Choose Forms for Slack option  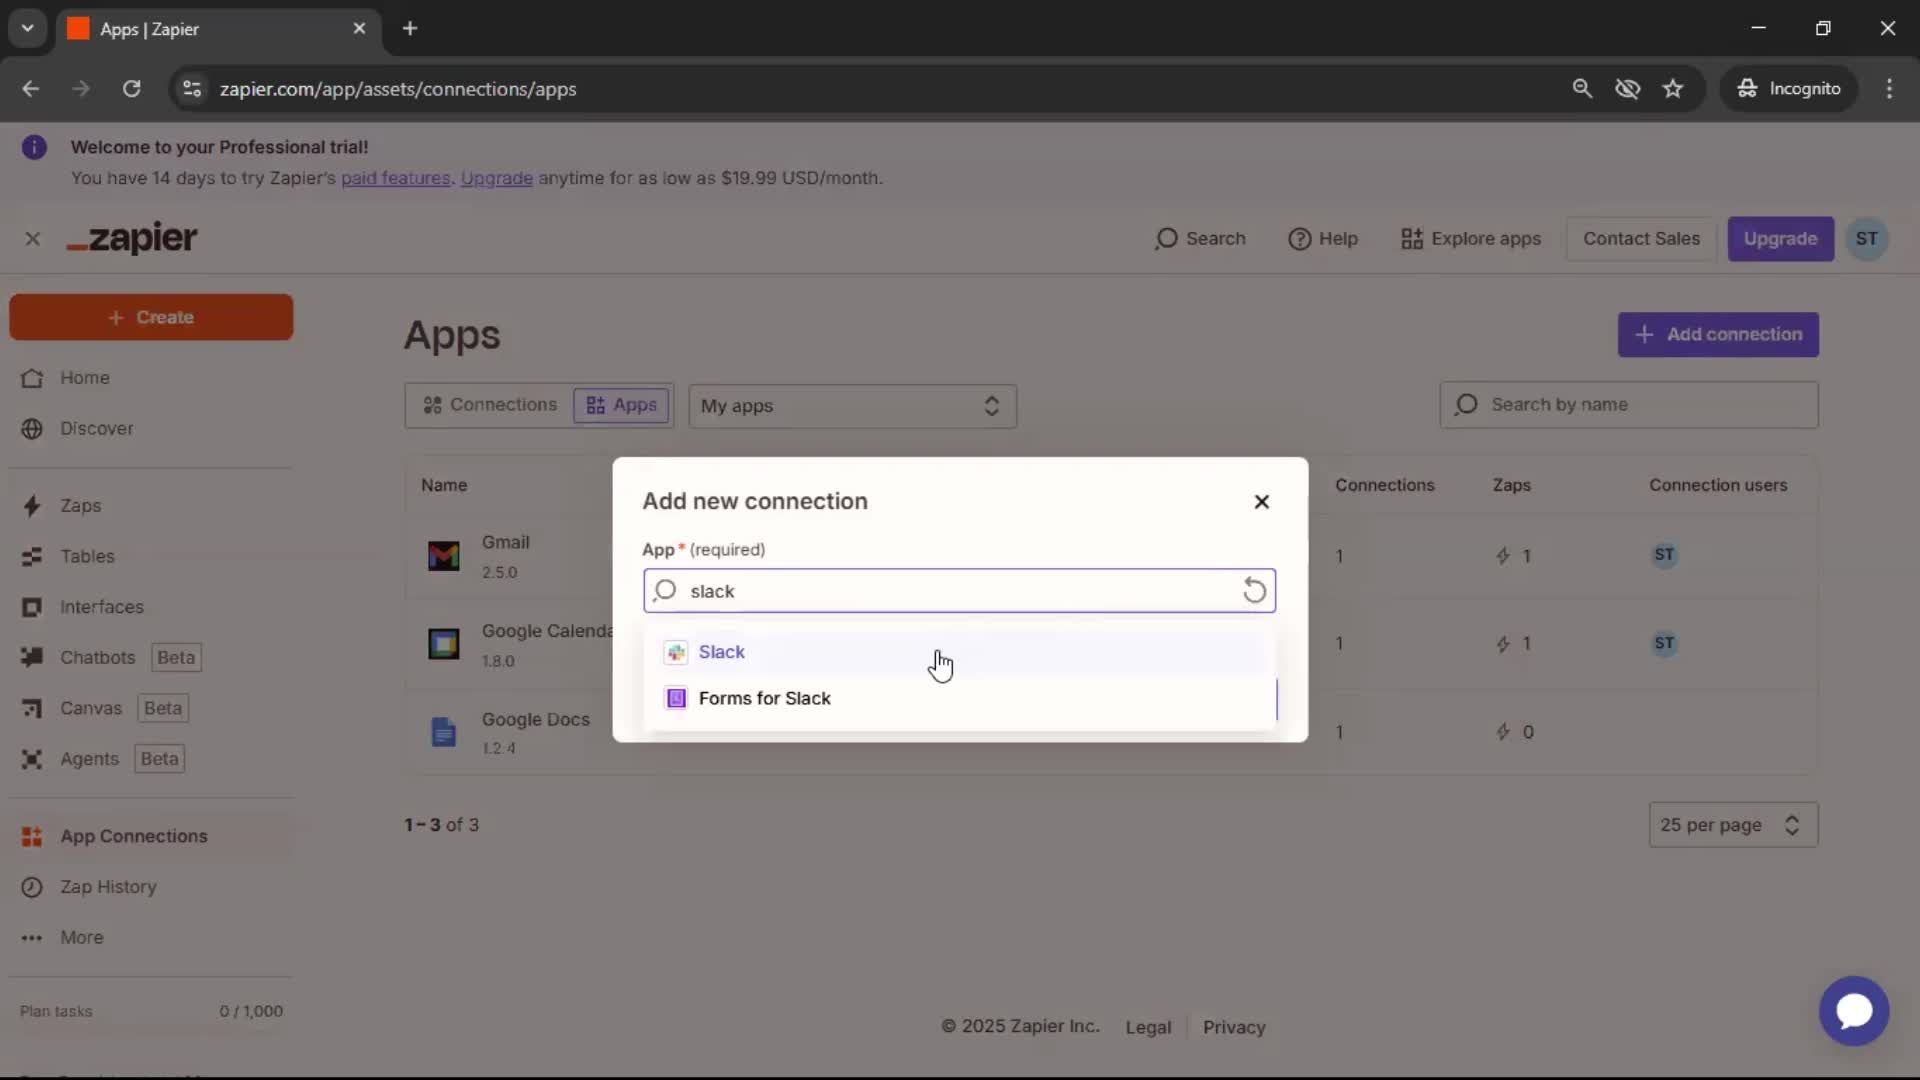click(x=959, y=698)
